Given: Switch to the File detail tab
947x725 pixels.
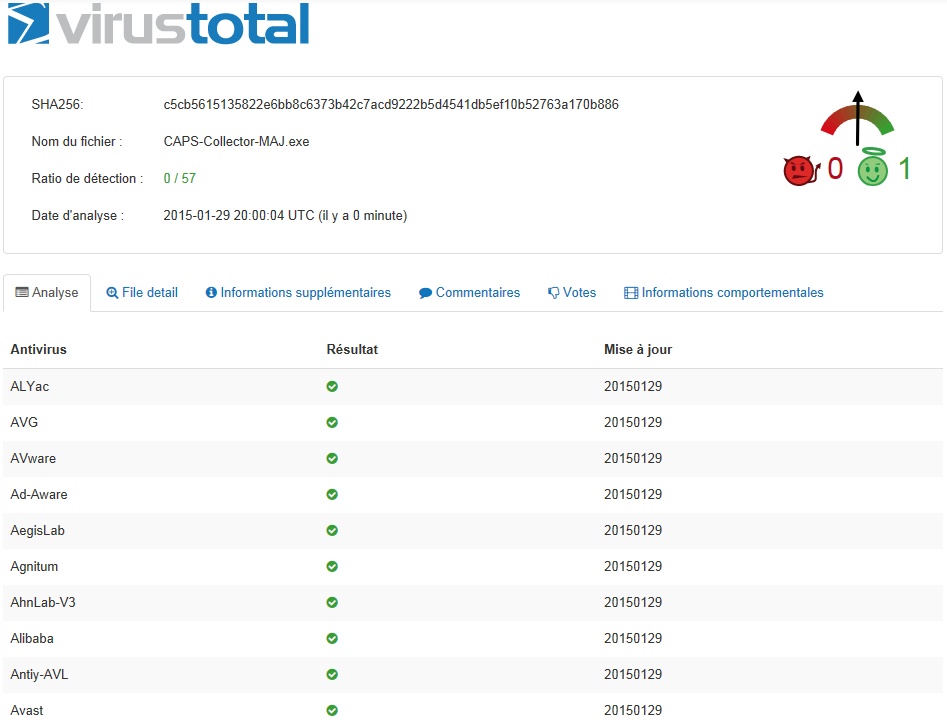Looking at the screenshot, I should 142,293.
